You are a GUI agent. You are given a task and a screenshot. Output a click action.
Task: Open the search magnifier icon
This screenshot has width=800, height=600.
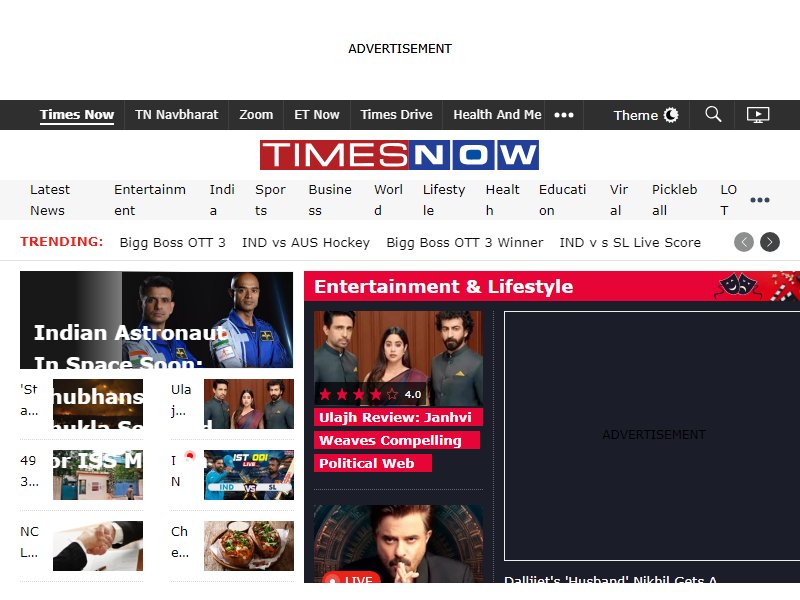(x=713, y=114)
